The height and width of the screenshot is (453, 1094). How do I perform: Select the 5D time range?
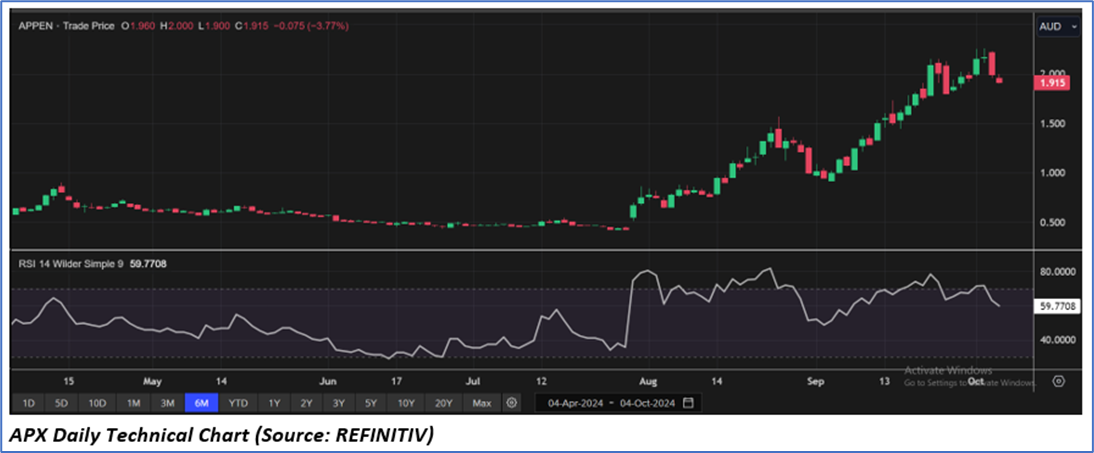[62, 403]
